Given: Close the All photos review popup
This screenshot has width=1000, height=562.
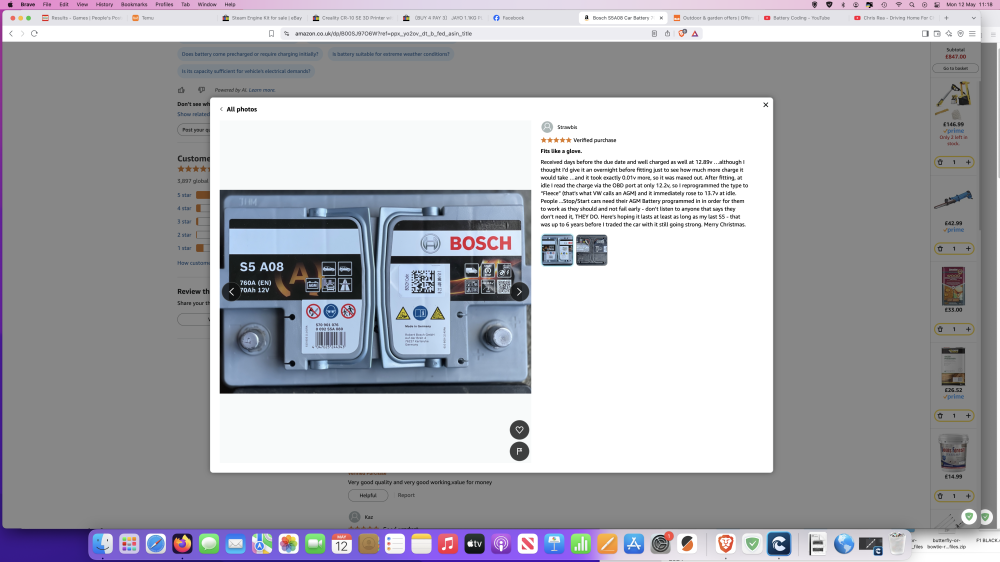Looking at the screenshot, I should [765, 105].
